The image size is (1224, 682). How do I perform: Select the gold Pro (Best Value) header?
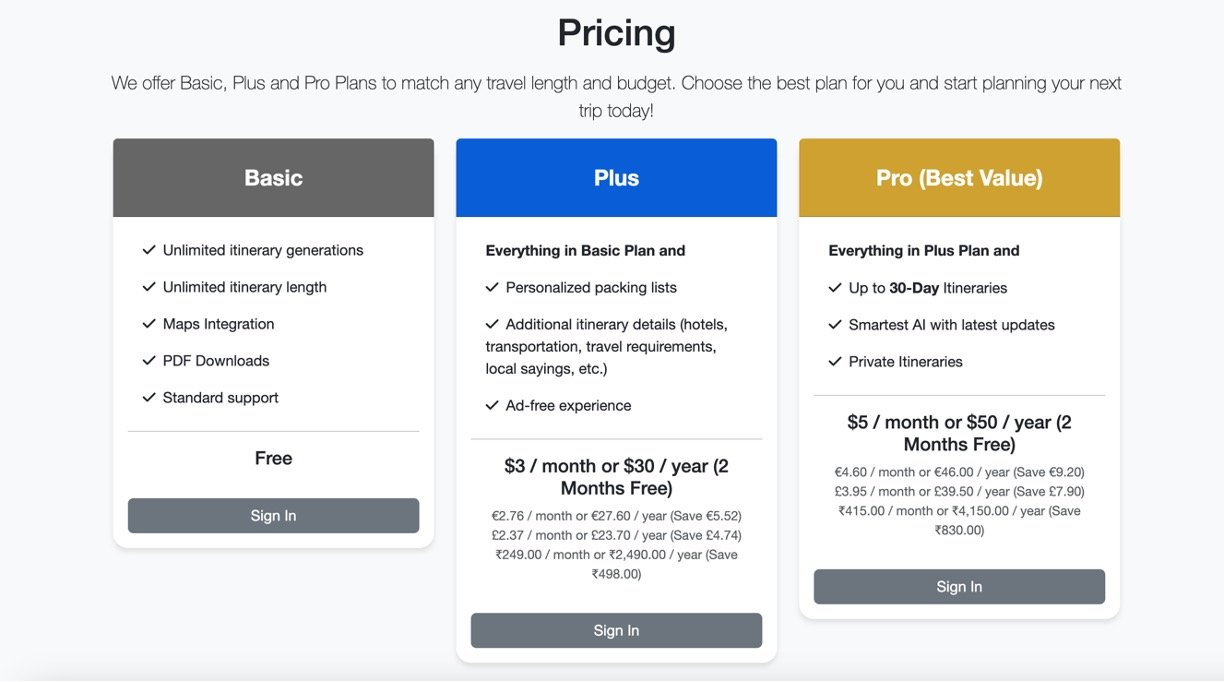[959, 178]
